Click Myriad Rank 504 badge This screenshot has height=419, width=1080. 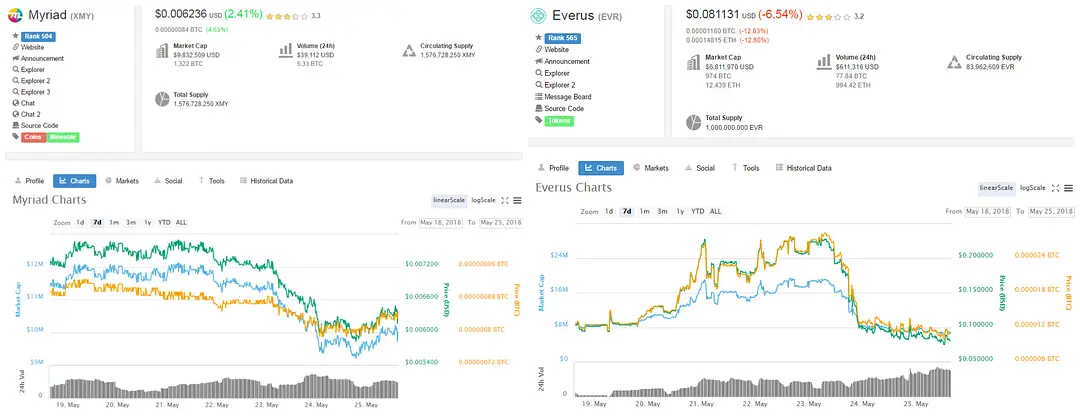38,36
